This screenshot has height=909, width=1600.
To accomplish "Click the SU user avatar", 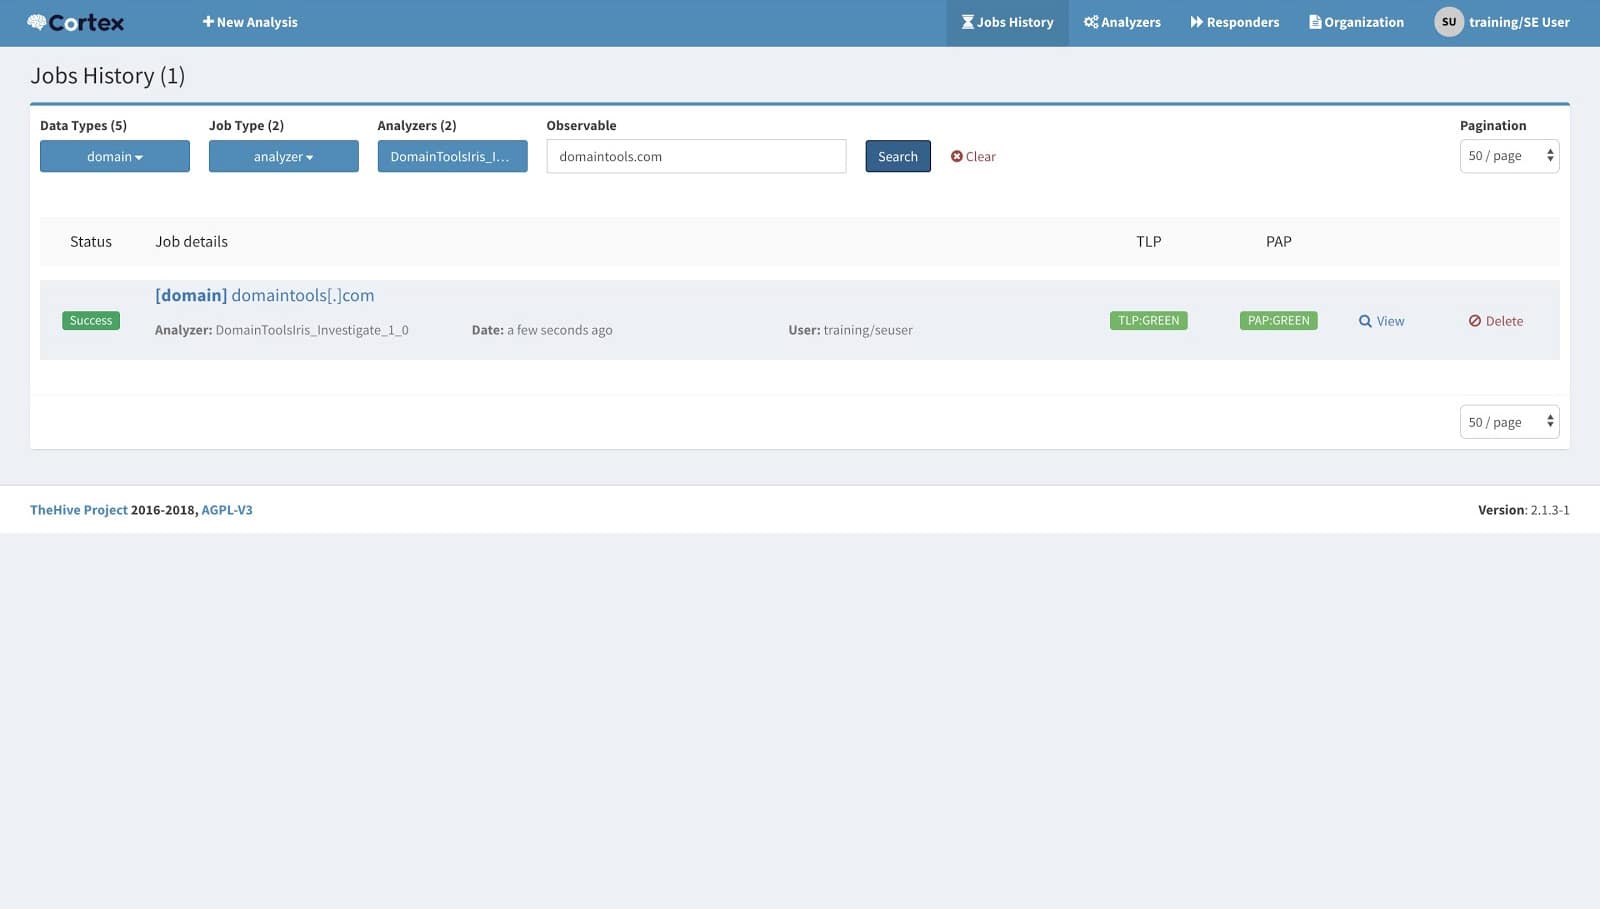I will click(x=1448, y=22).
